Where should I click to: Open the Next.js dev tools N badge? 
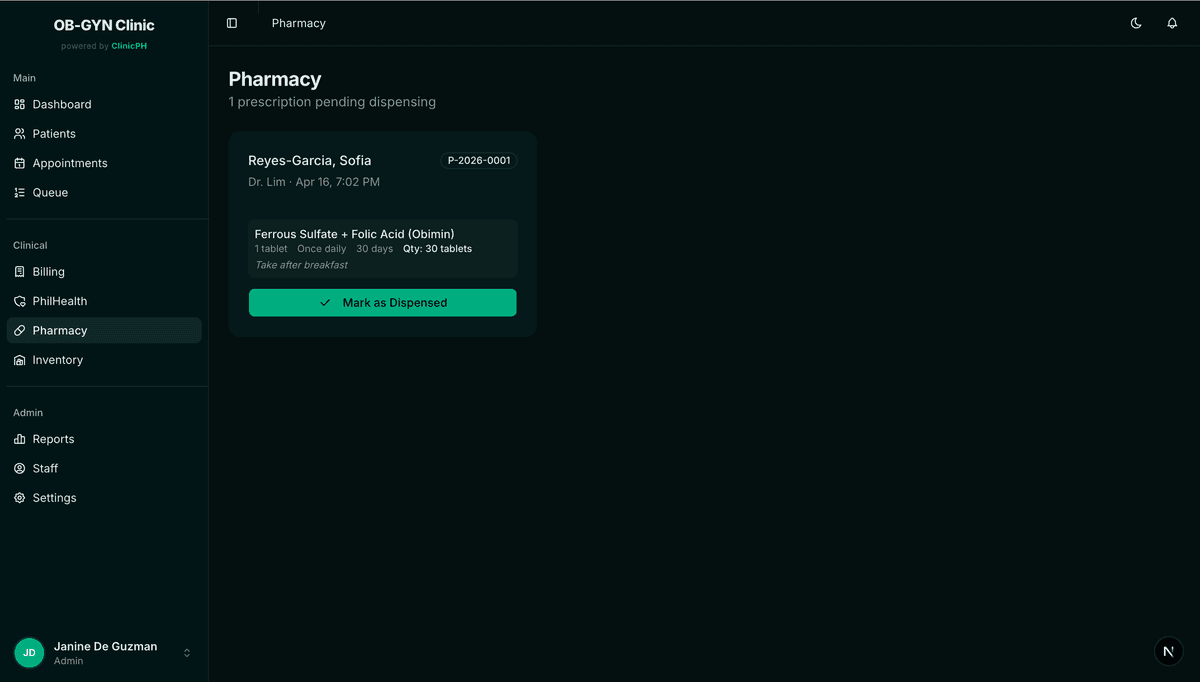coord(1168,651)
